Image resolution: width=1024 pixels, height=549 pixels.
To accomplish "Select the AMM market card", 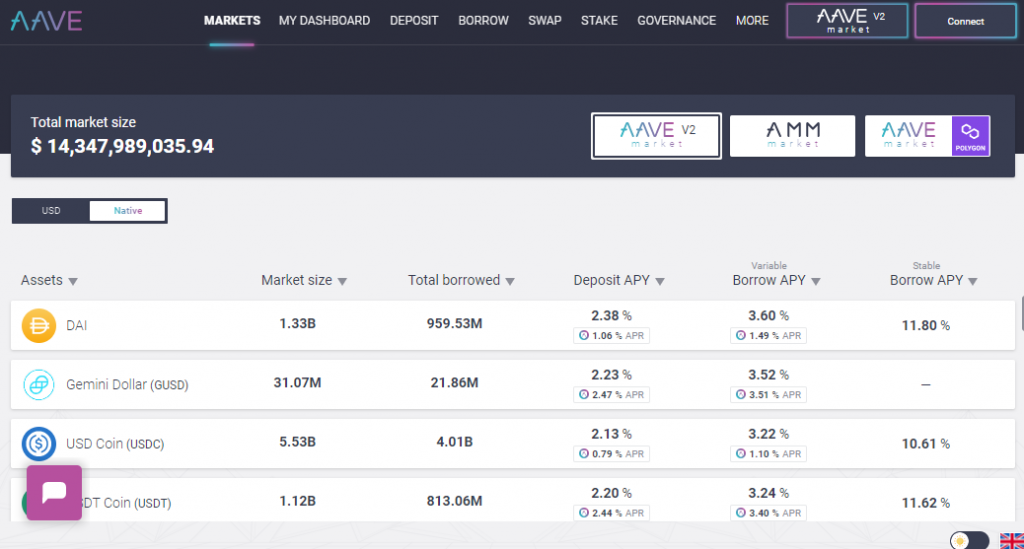I will point(792,136).
